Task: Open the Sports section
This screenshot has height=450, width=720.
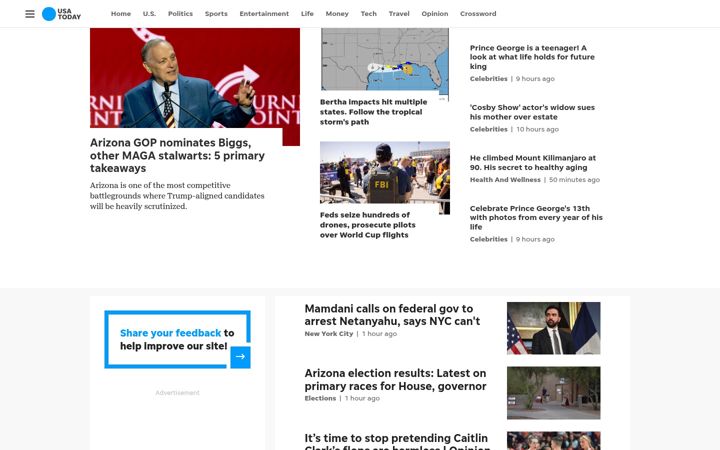Action: point(216,14)
